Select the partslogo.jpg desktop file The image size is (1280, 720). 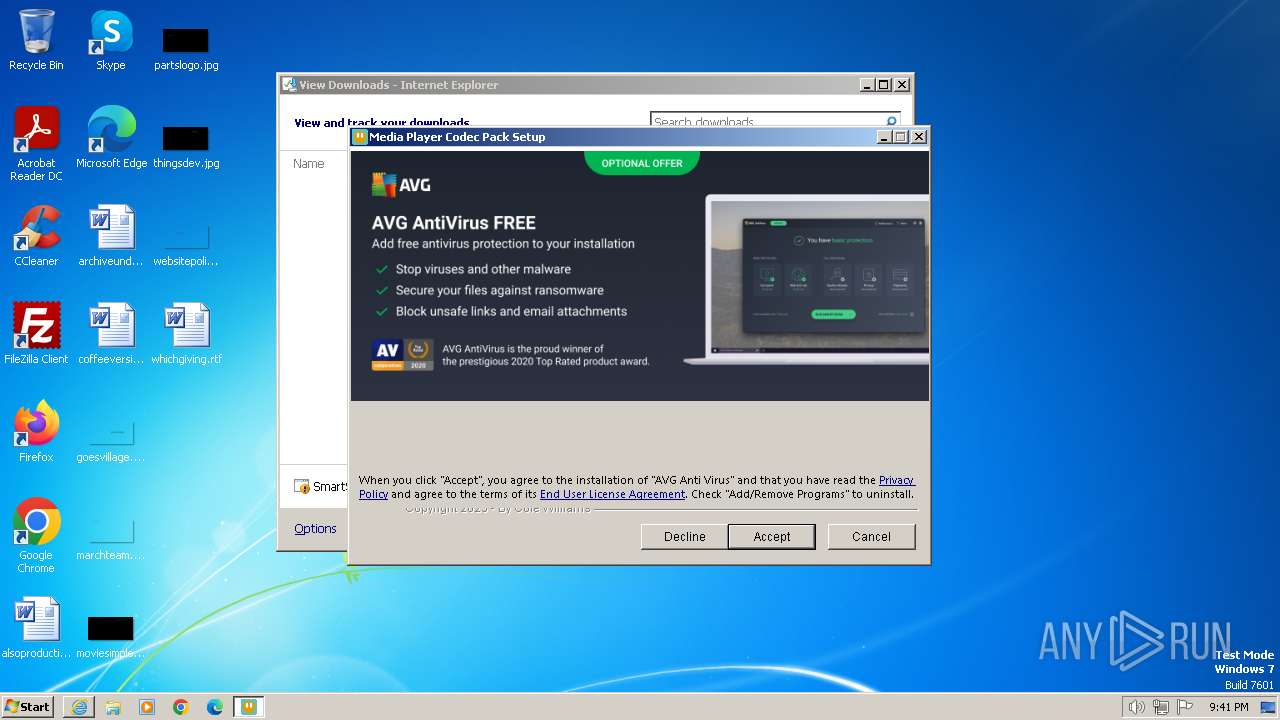(x=186, y=48)
